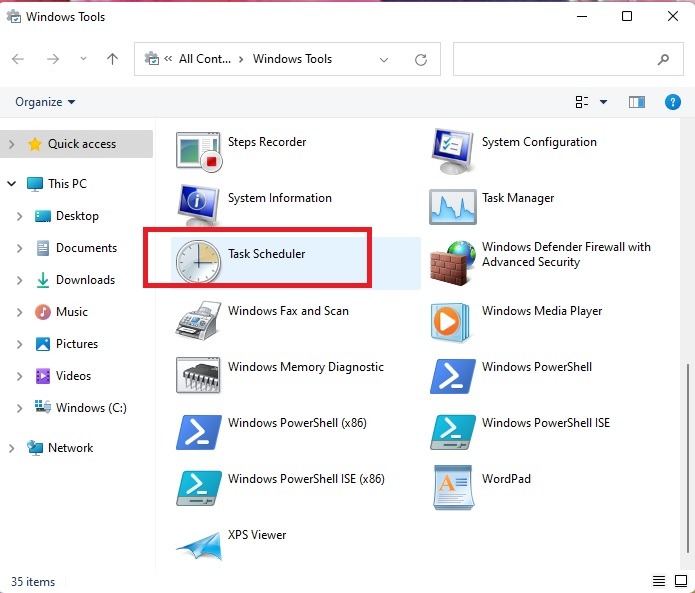This screenshot has width=695, height=593.
Task: Select Pictures in navigation pane
Action: (x=77, y=343)
